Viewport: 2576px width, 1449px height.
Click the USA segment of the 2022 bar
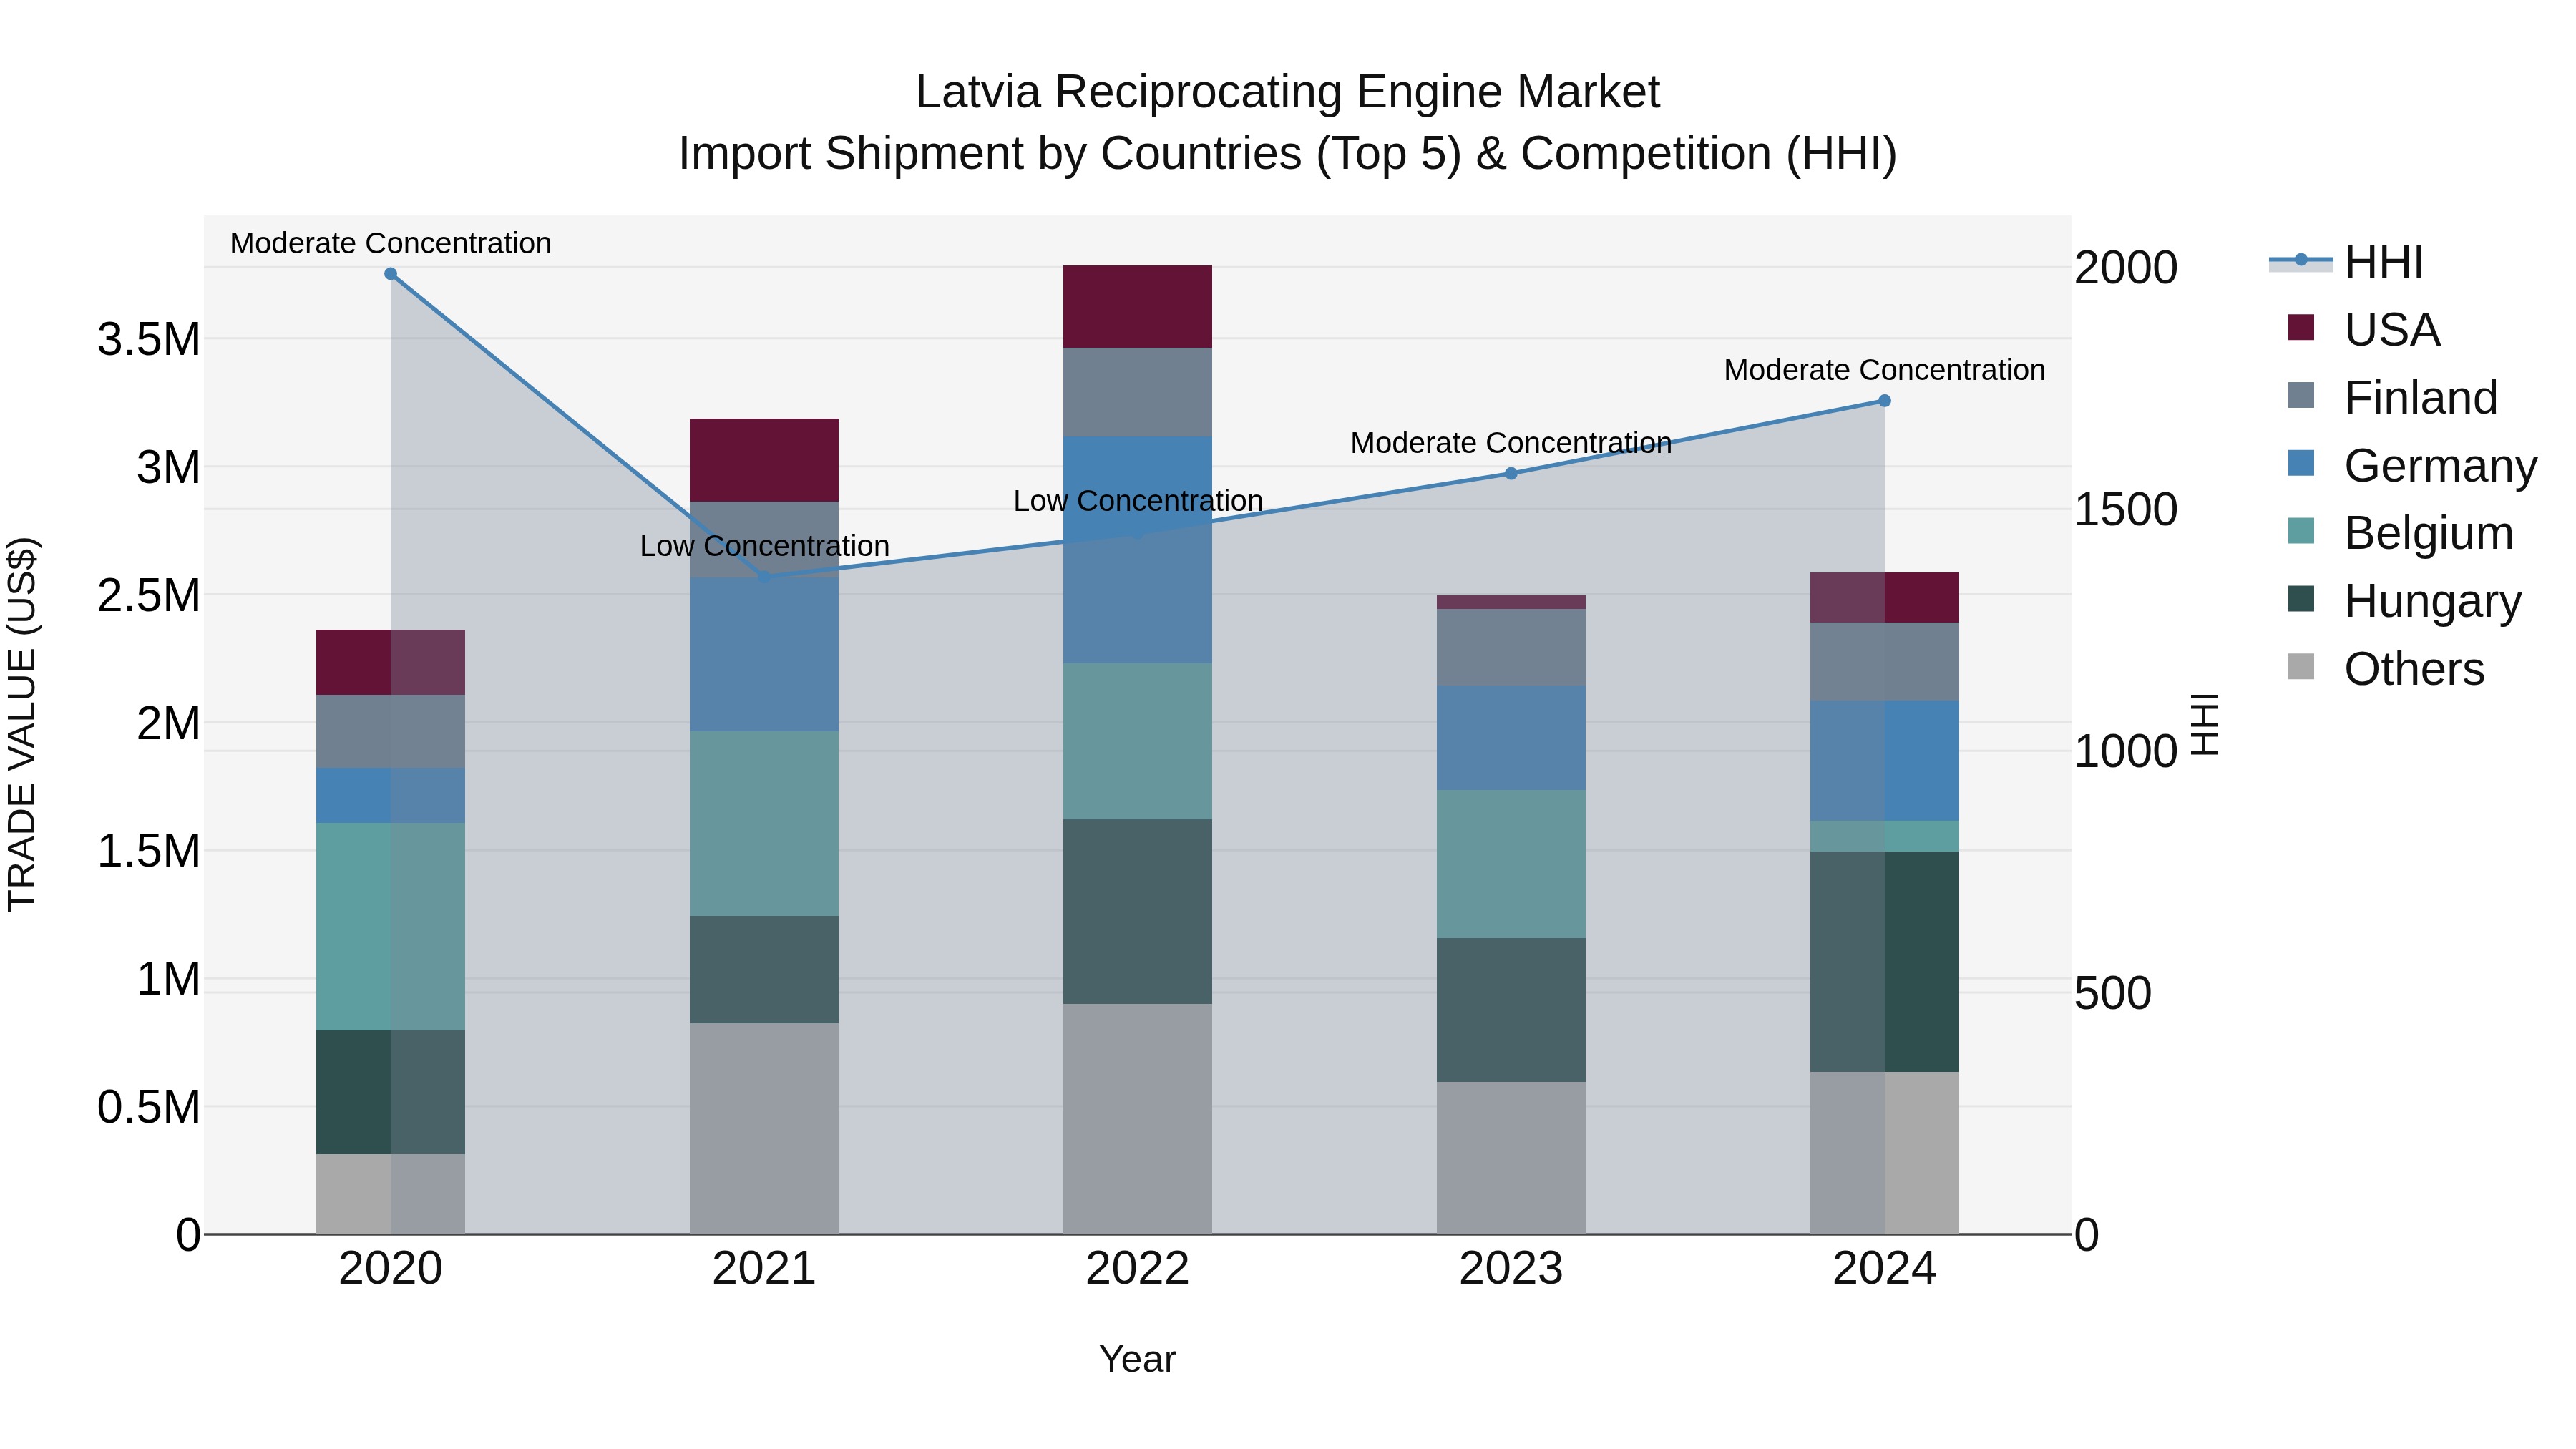[x=1137, y=307]
